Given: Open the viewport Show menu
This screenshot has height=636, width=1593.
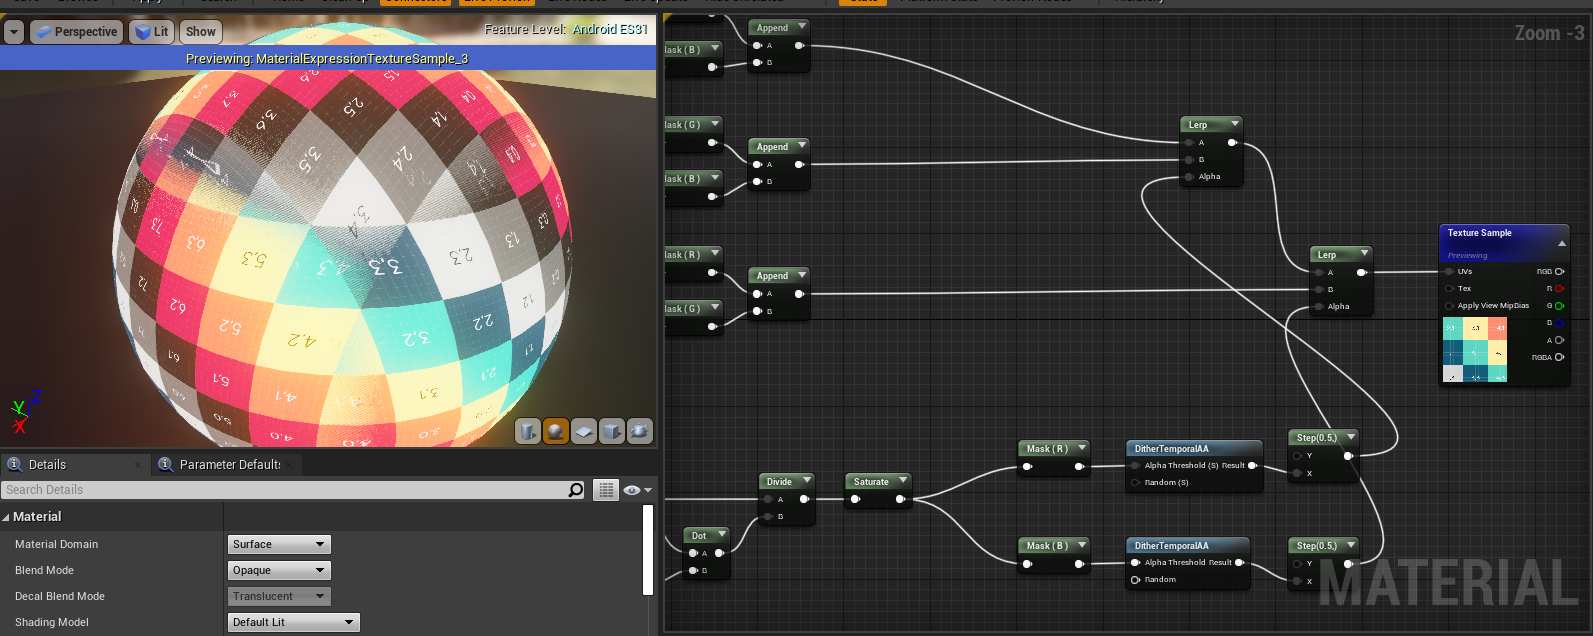Looking at the screenshot, I should [x=201, y=32].
